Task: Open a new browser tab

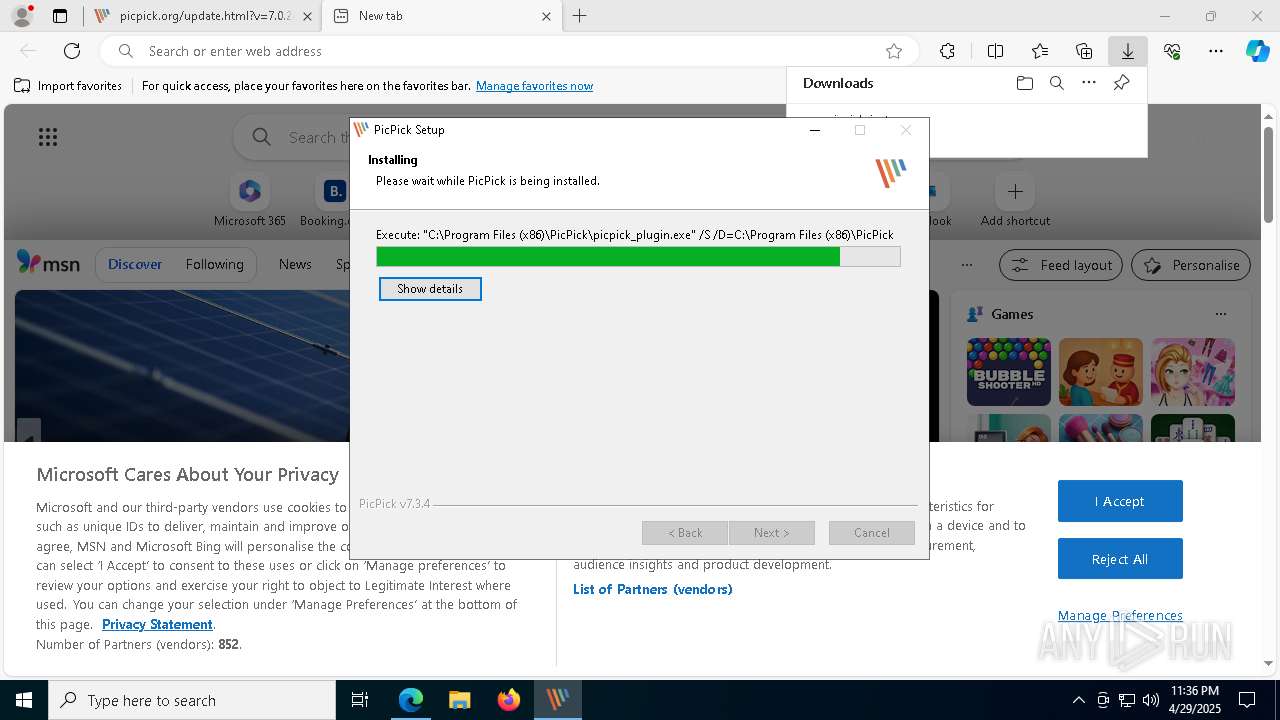Action: point(579,16)
